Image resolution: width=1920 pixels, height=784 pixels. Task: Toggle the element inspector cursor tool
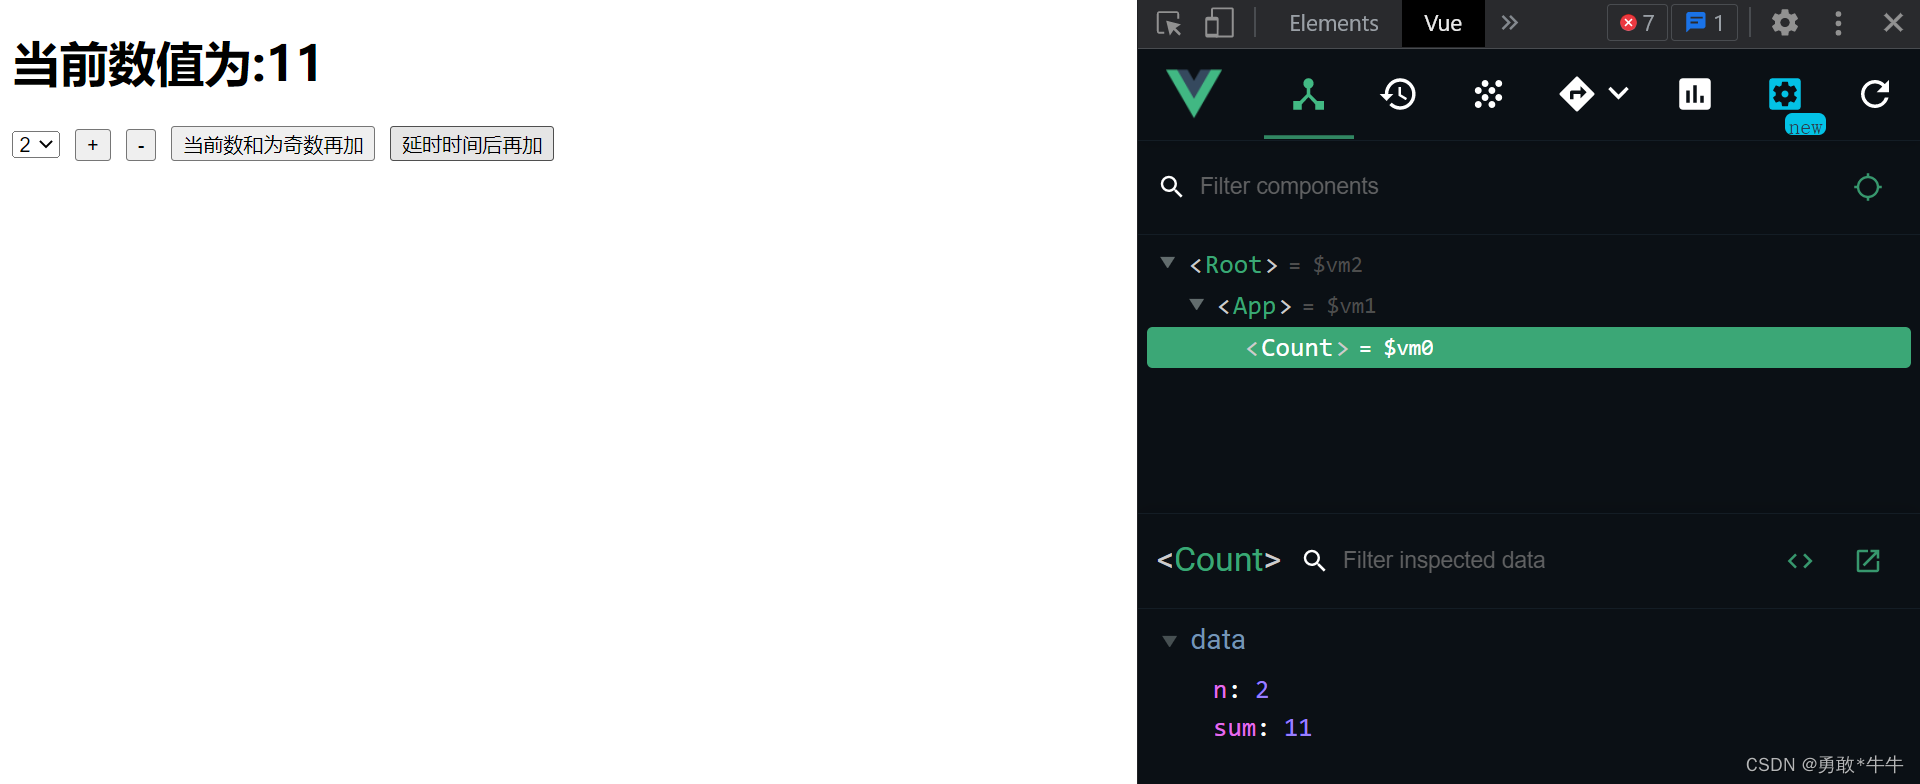pos(1169,23)
